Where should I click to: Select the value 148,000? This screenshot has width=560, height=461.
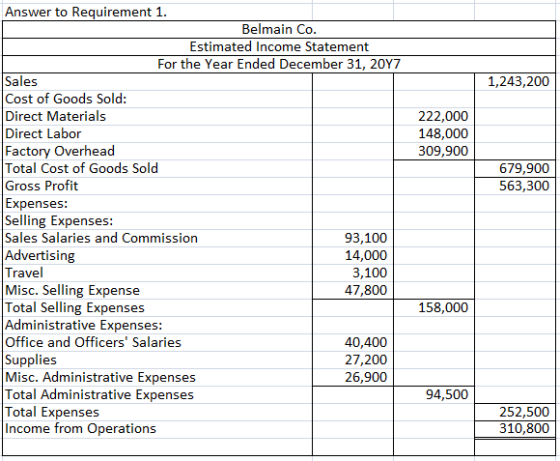(x=443, y=134)
